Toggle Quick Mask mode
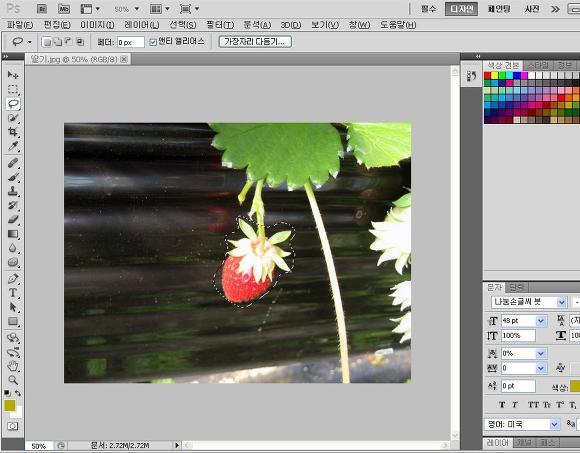Screen dimensions: 580x453 (13, 426)
